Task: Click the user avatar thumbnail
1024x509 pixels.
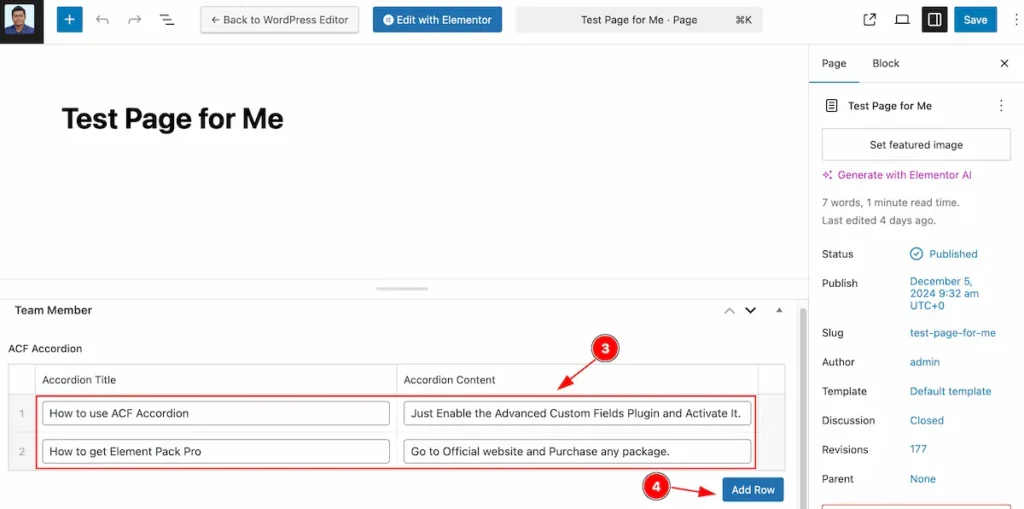Action: [x=22, y=22]
